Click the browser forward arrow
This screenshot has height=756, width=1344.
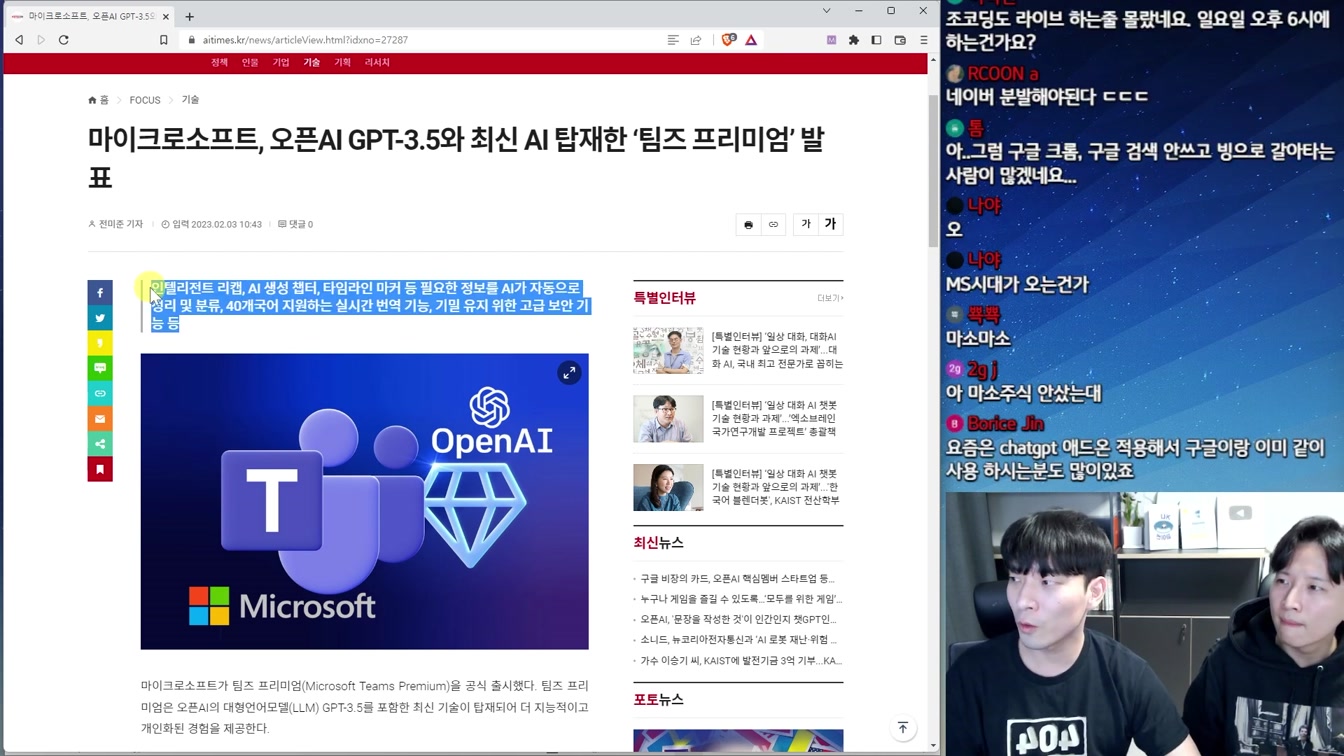point(41,40)
